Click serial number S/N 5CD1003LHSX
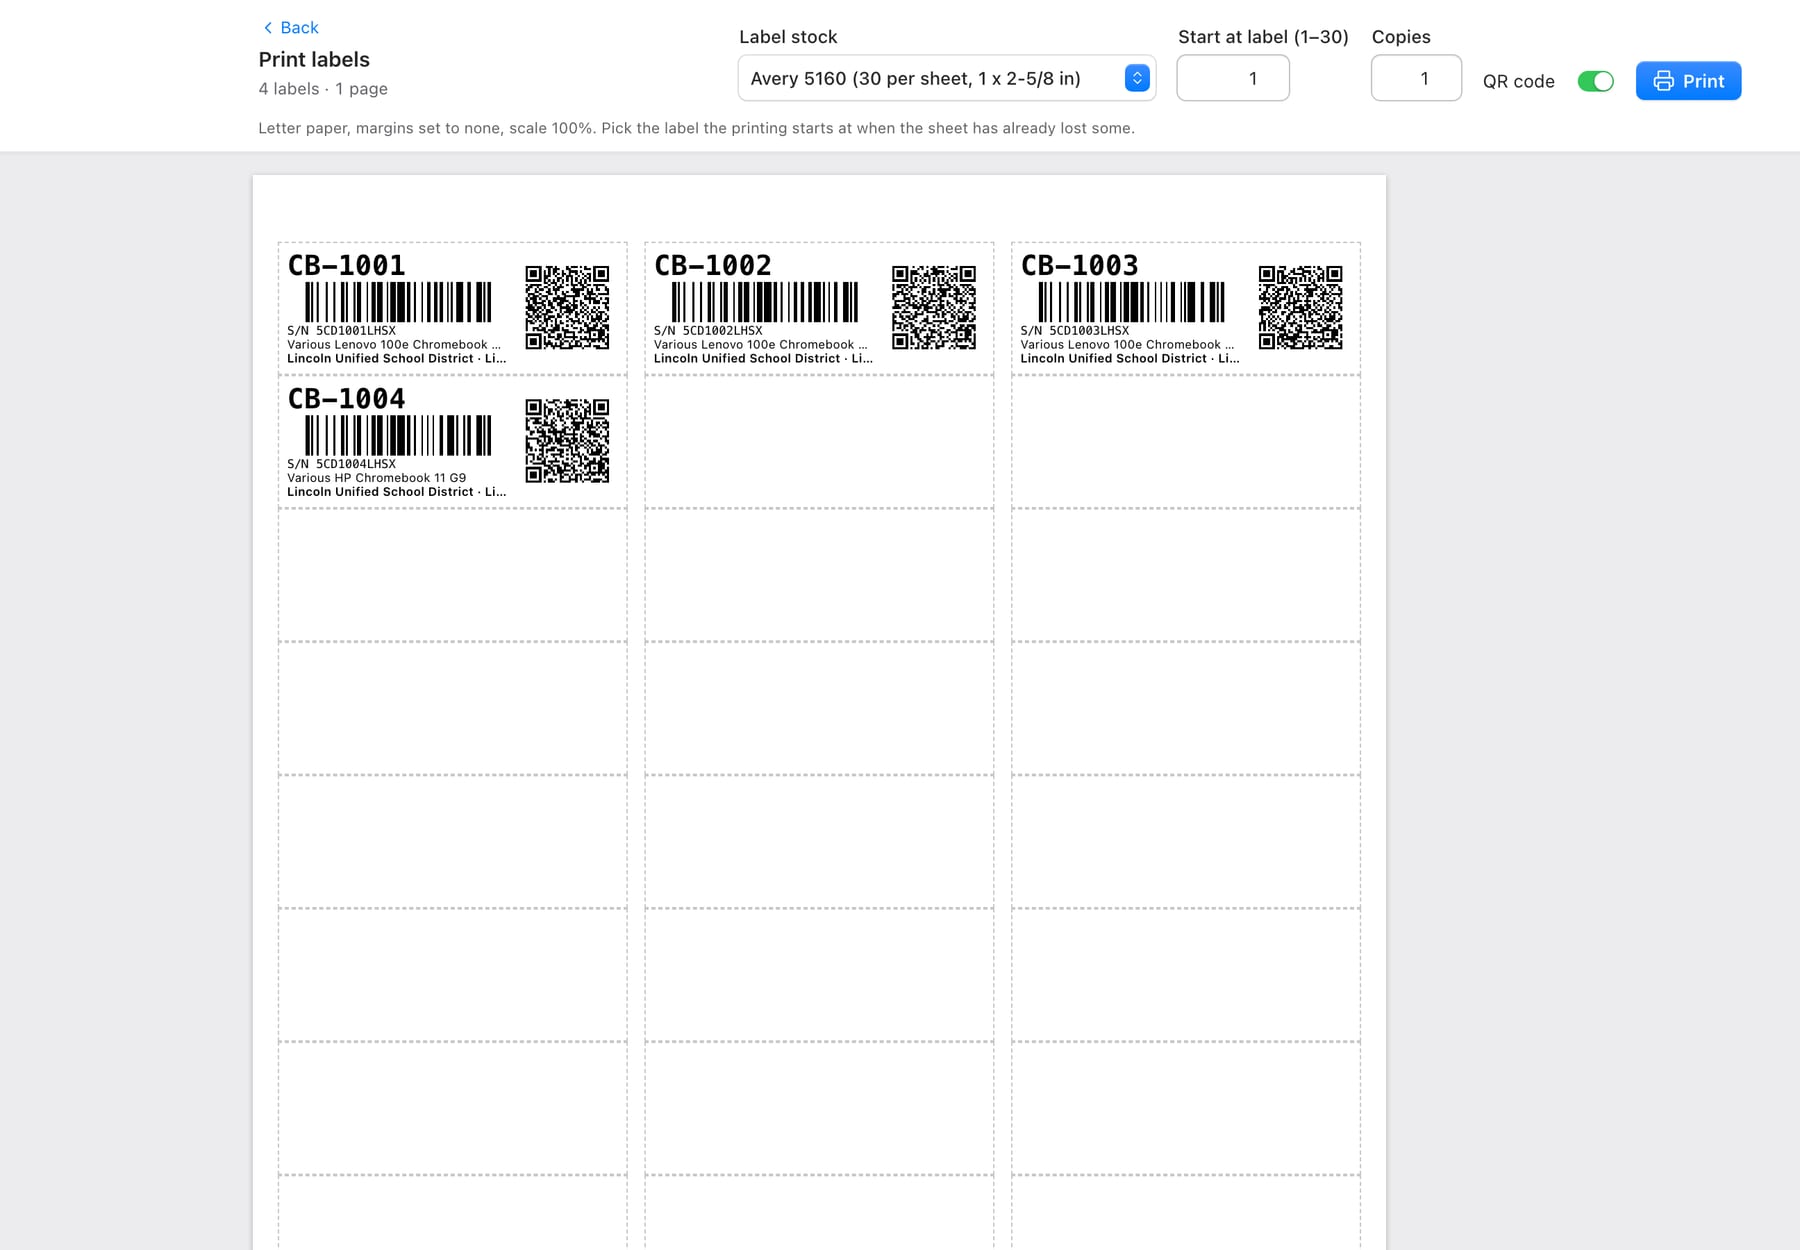The width and height of the screenshot is (1800, 1250). (x=1074, y=330)
